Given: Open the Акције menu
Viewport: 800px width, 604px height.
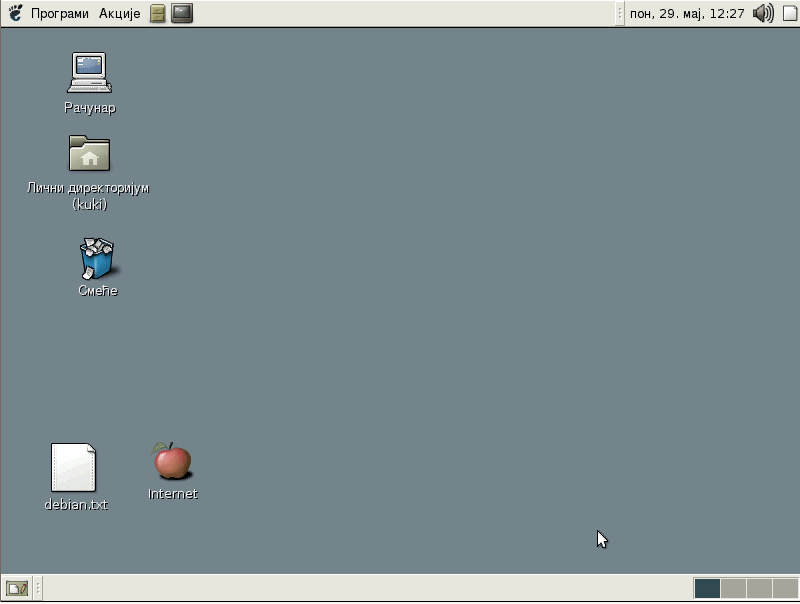Looking at the screenshot, I should [x=119, y=14].
